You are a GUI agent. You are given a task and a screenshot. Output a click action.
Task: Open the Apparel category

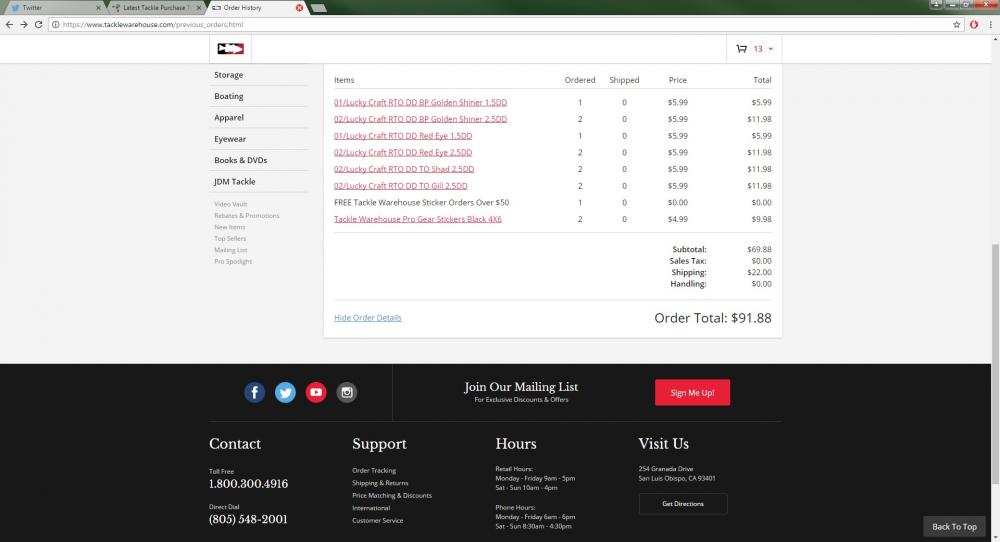click(229, 117)
